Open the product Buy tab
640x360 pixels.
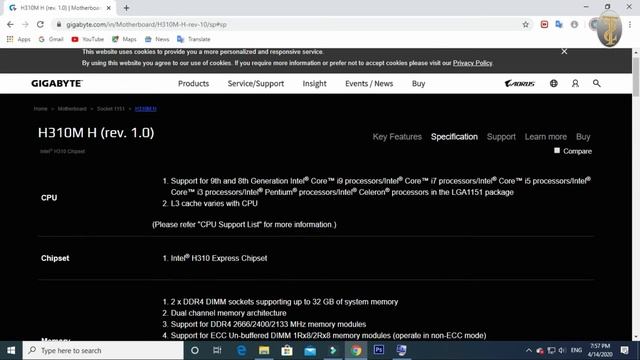[x=583, y=137]
